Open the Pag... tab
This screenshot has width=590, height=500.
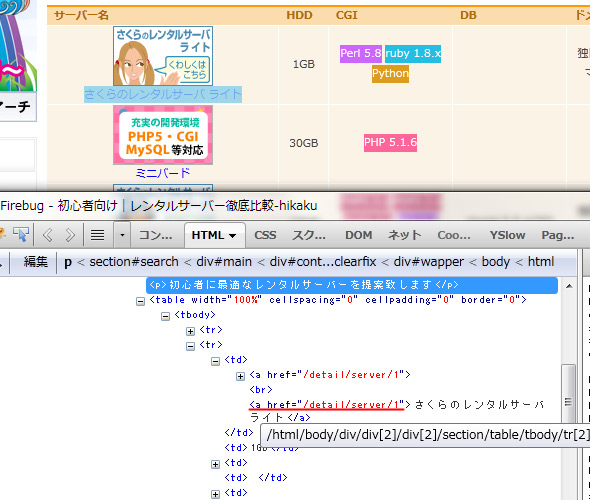(x=558, y=235)
